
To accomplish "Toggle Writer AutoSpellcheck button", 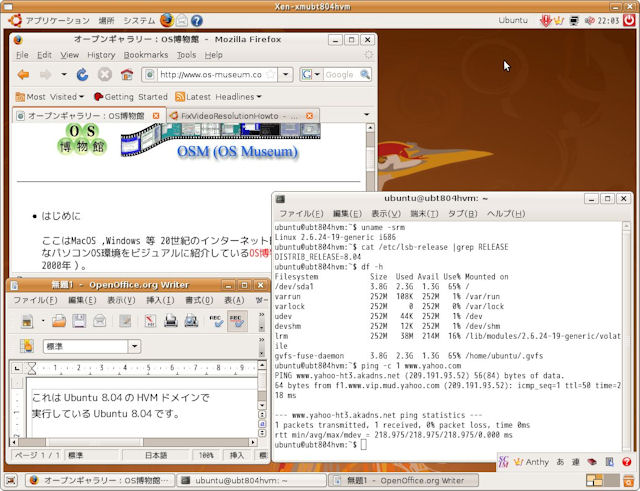I will (x=237, y=321).
